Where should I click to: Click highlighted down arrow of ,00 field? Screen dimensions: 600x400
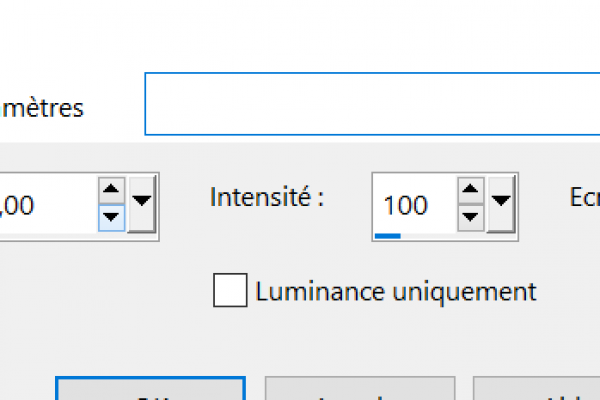(x=111, y=218)
